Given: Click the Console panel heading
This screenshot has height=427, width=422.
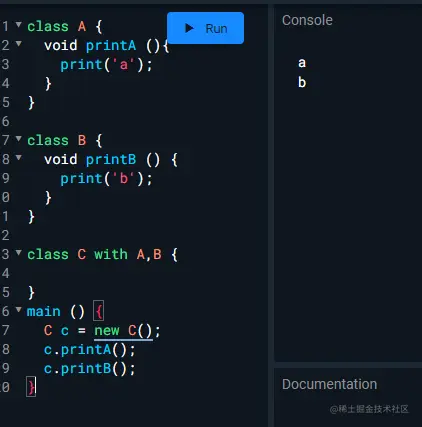Looking at the screenshot, I should coord(307,20).
